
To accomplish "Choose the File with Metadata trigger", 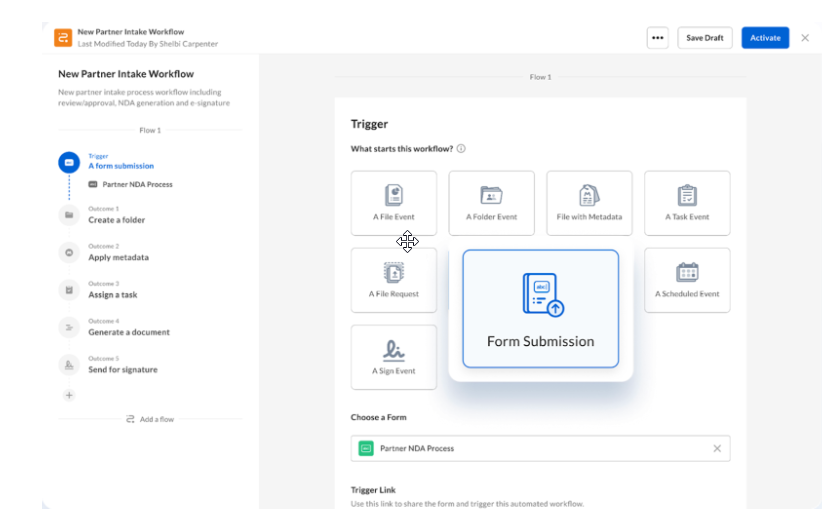I will coord(589,202).
